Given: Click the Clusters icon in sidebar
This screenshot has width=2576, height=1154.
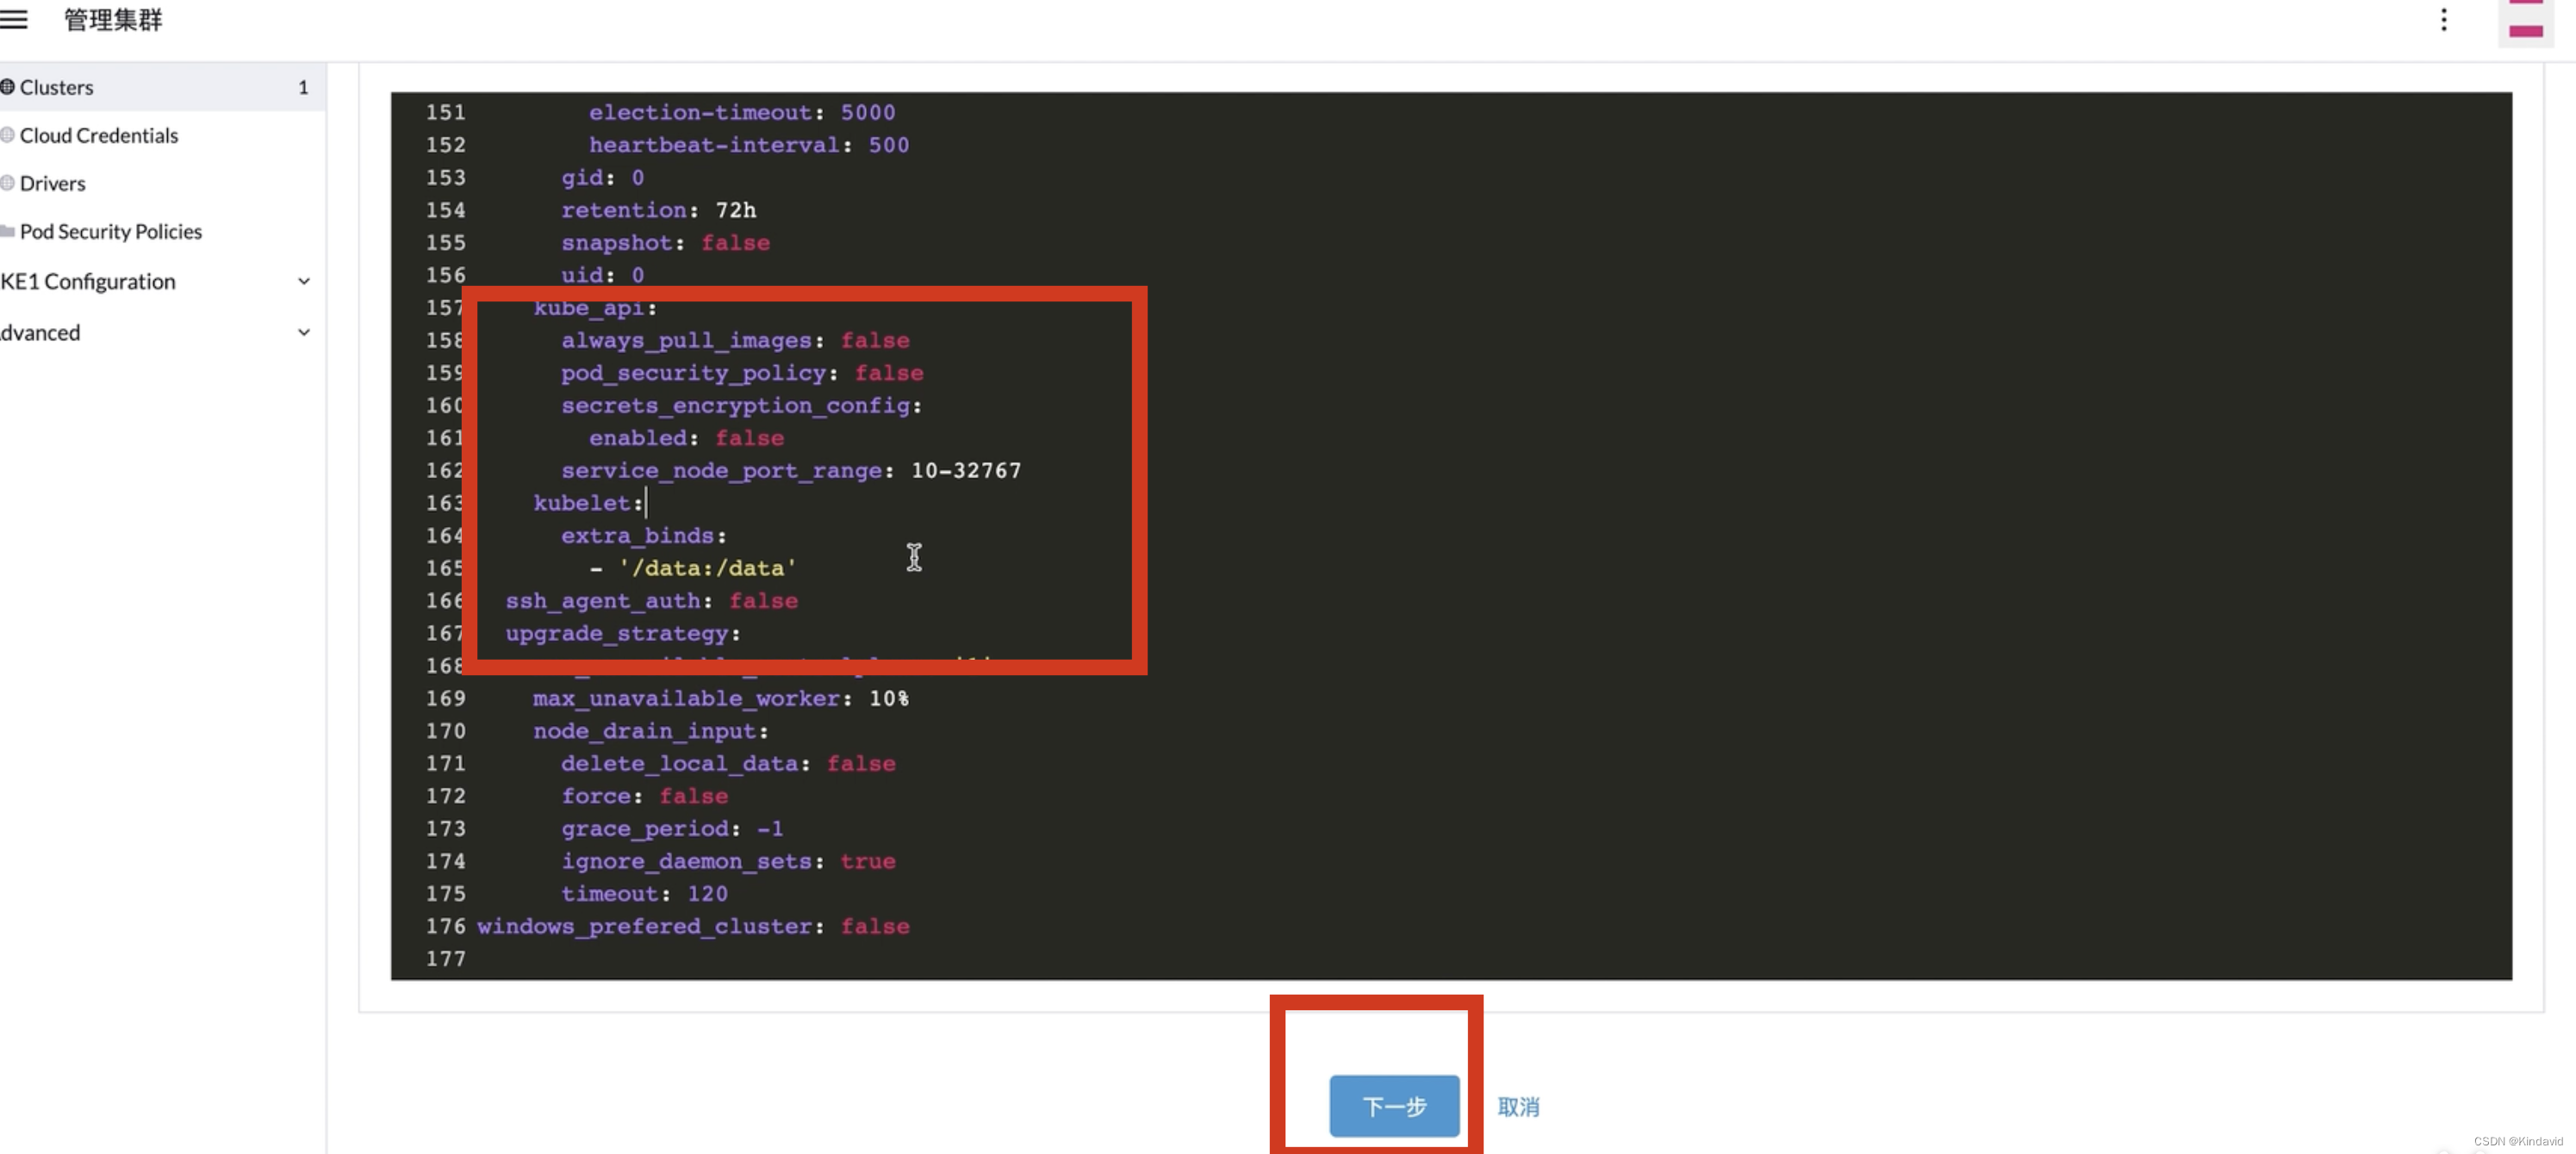Looking at the screenshot, I should point(9,87).
